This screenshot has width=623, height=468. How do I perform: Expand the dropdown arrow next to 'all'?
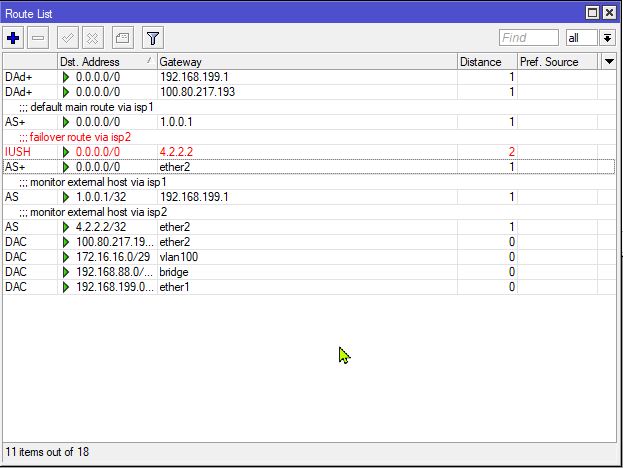pyautogui.click(x=607, y=38)
